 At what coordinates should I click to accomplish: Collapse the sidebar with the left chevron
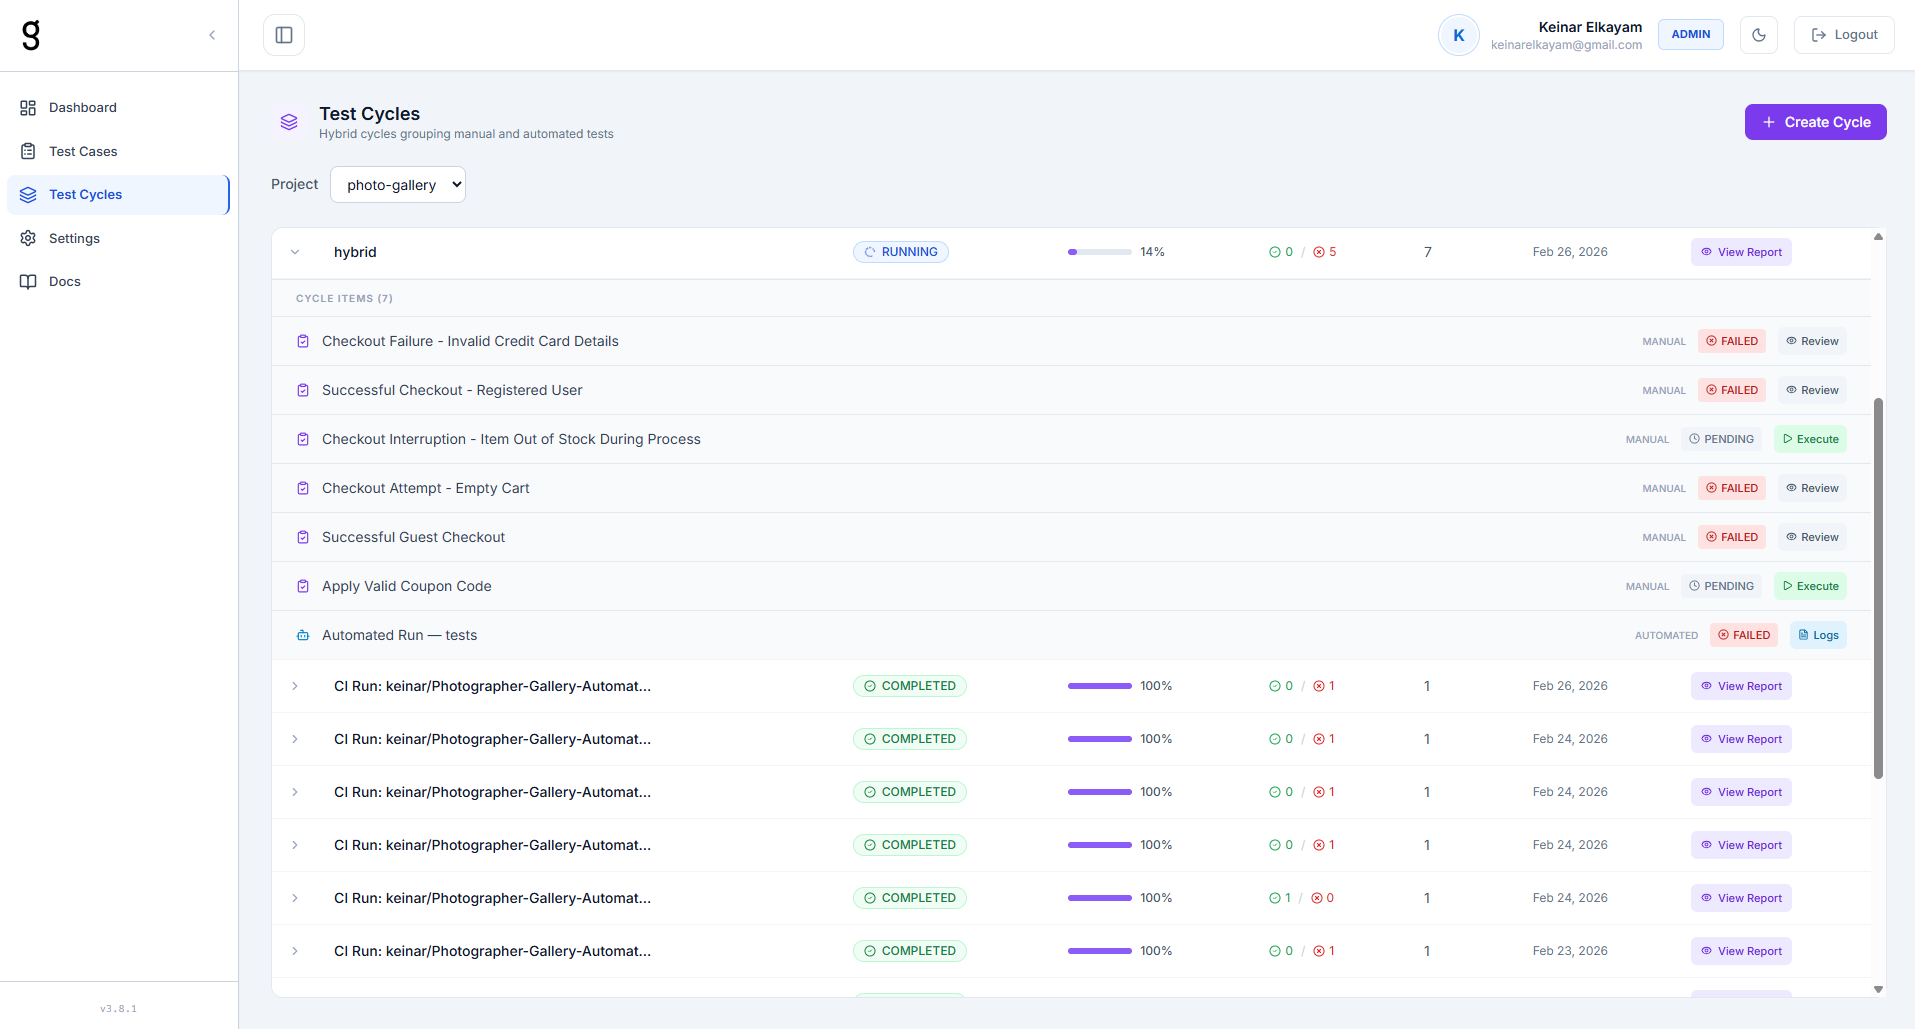(212, 35)
